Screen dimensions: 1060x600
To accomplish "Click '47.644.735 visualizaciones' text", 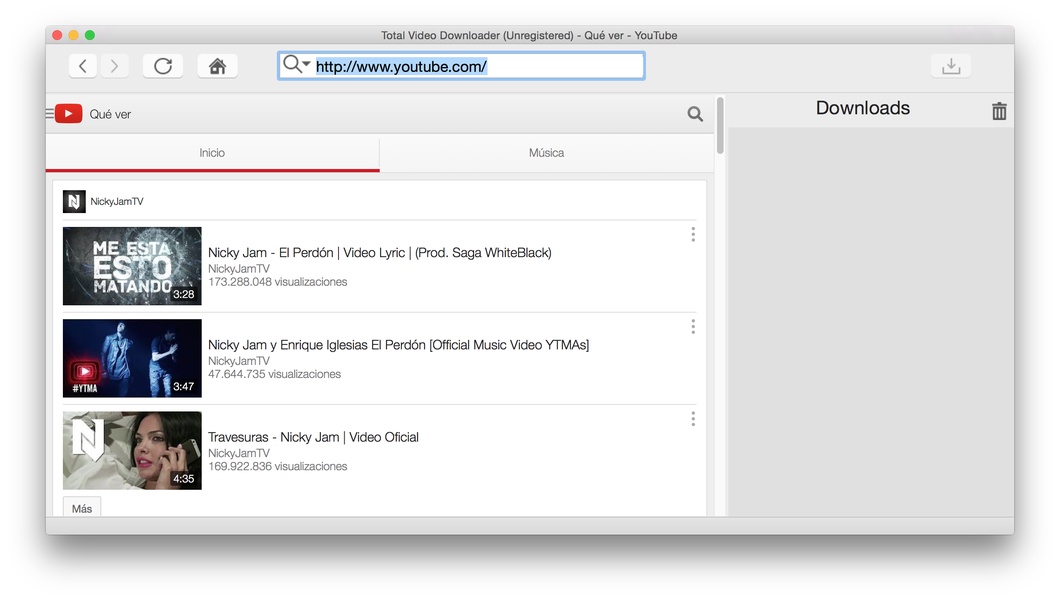I will (274, 374).
